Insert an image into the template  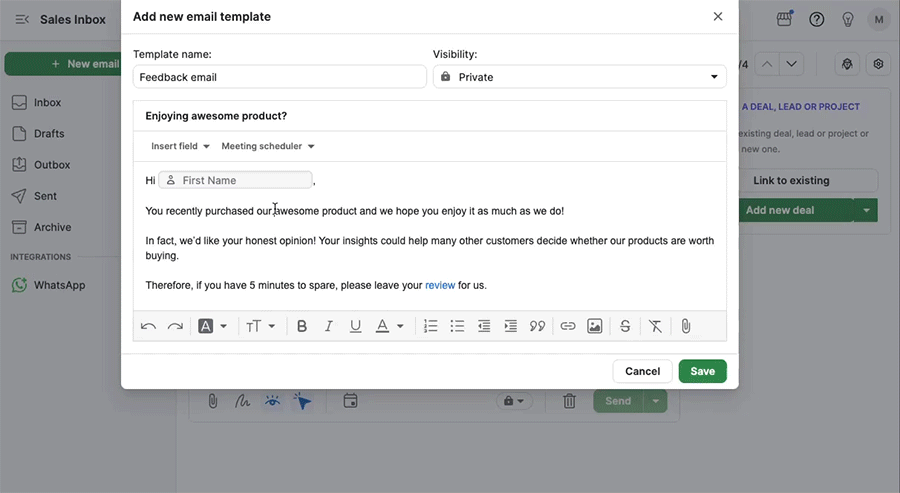point(595,326)
